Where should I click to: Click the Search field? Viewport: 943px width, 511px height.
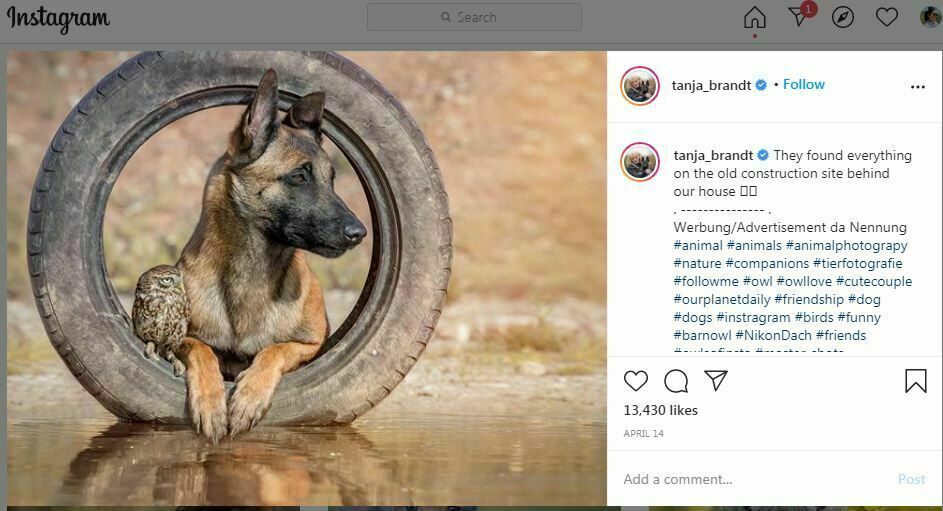click(x=474, y=17)
